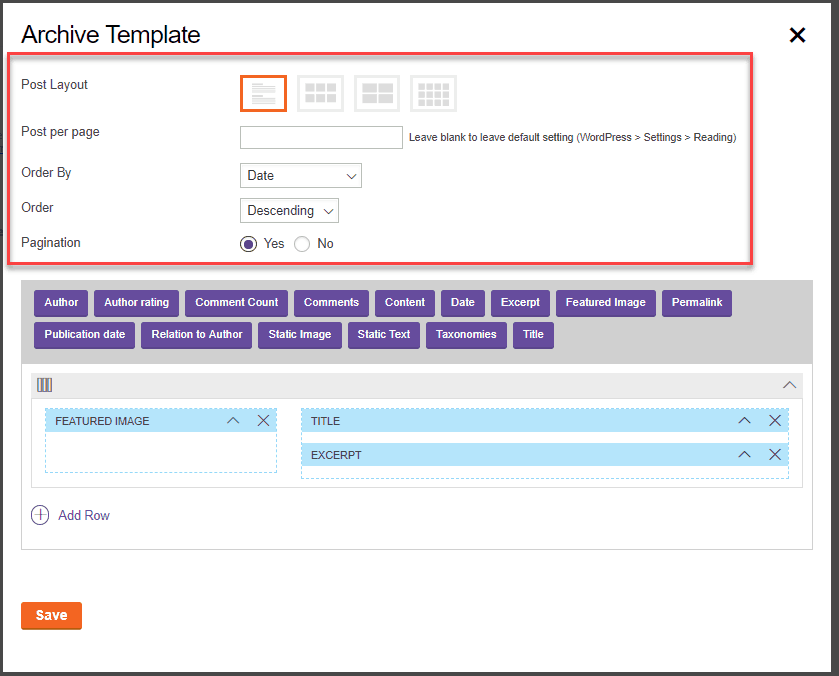Viewport: 839px width, 676px height.
Task: Save the archive template
Action: coord(51,616)
